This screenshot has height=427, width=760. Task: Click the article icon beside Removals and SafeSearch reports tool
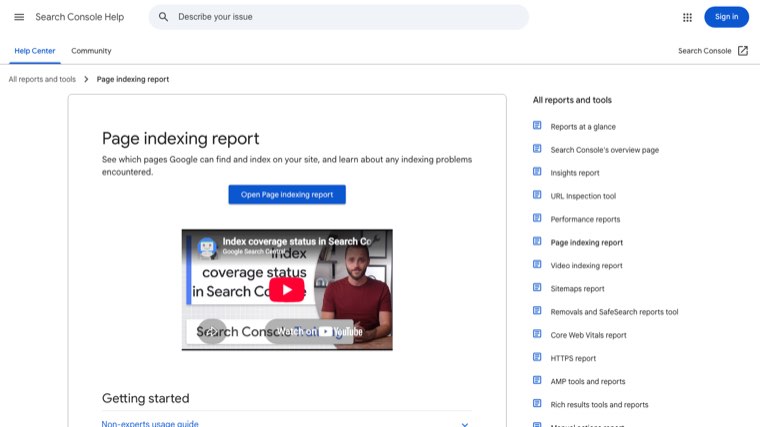coord(537,311)
